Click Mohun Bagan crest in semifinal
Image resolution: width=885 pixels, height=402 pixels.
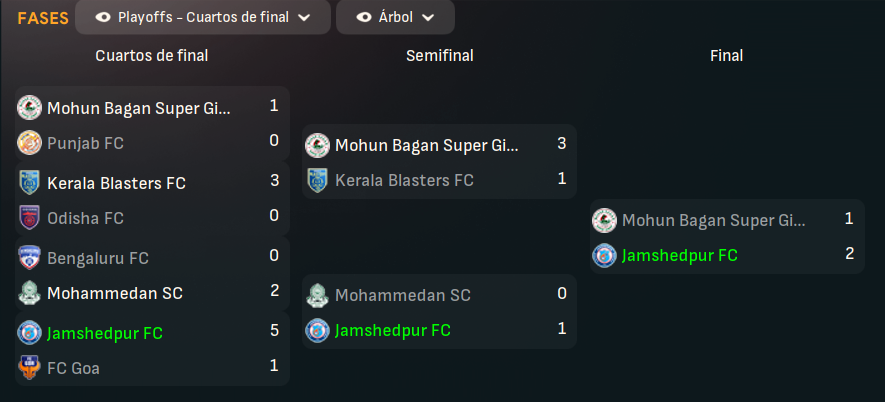click(317, 145)
